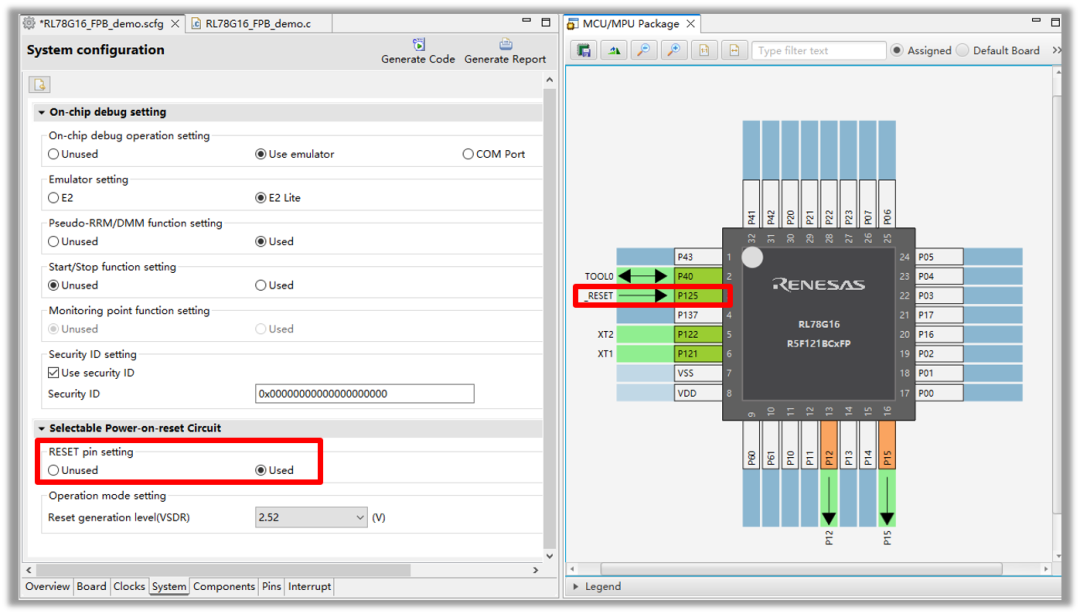Select orange pin P15 at bottom
The image size is (1080, 614).
887,444
